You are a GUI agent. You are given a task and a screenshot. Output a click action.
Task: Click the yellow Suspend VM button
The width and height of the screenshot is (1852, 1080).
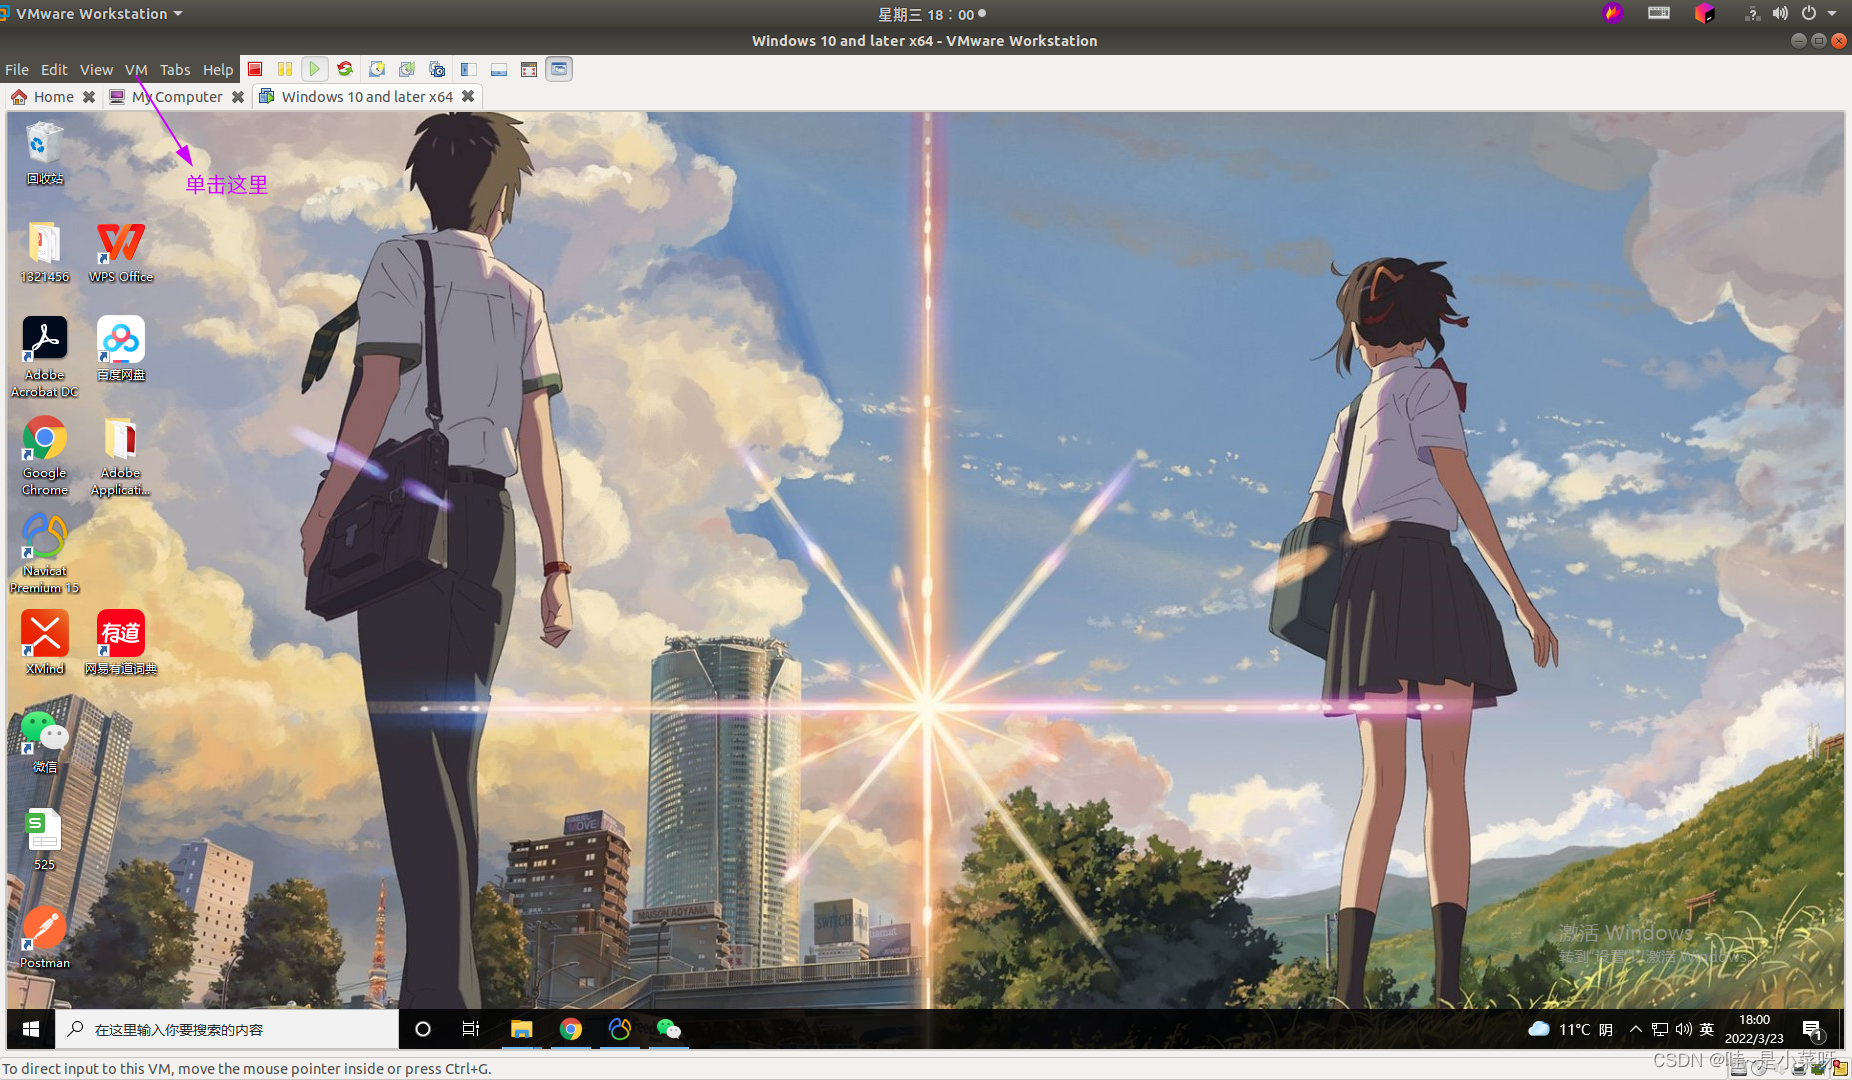click(x=285, y=69)
